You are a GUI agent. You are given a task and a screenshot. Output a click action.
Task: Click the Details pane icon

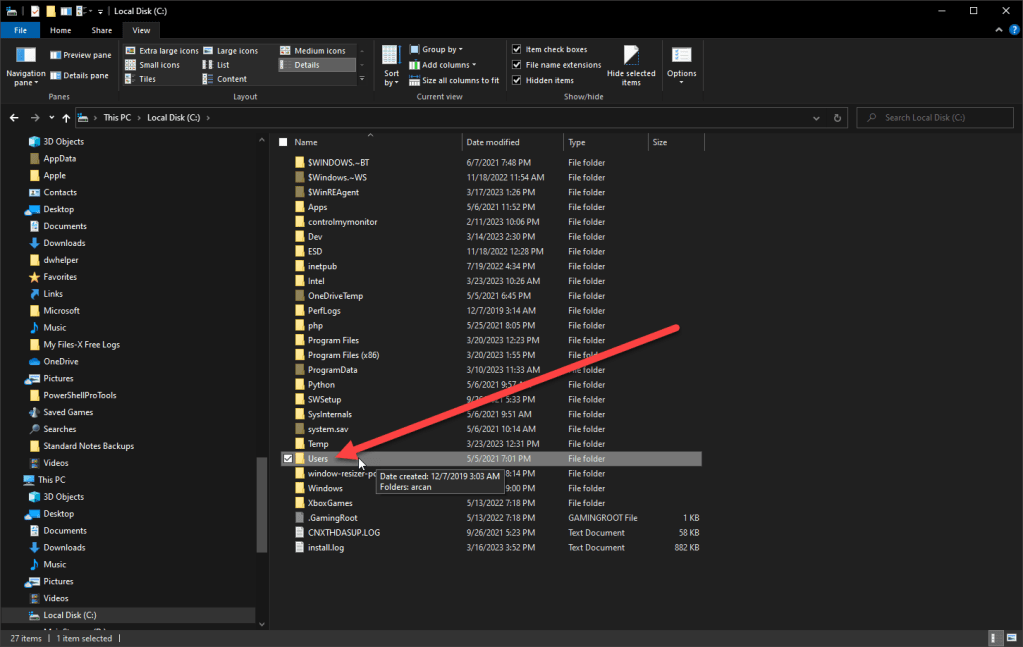[56, 75]
